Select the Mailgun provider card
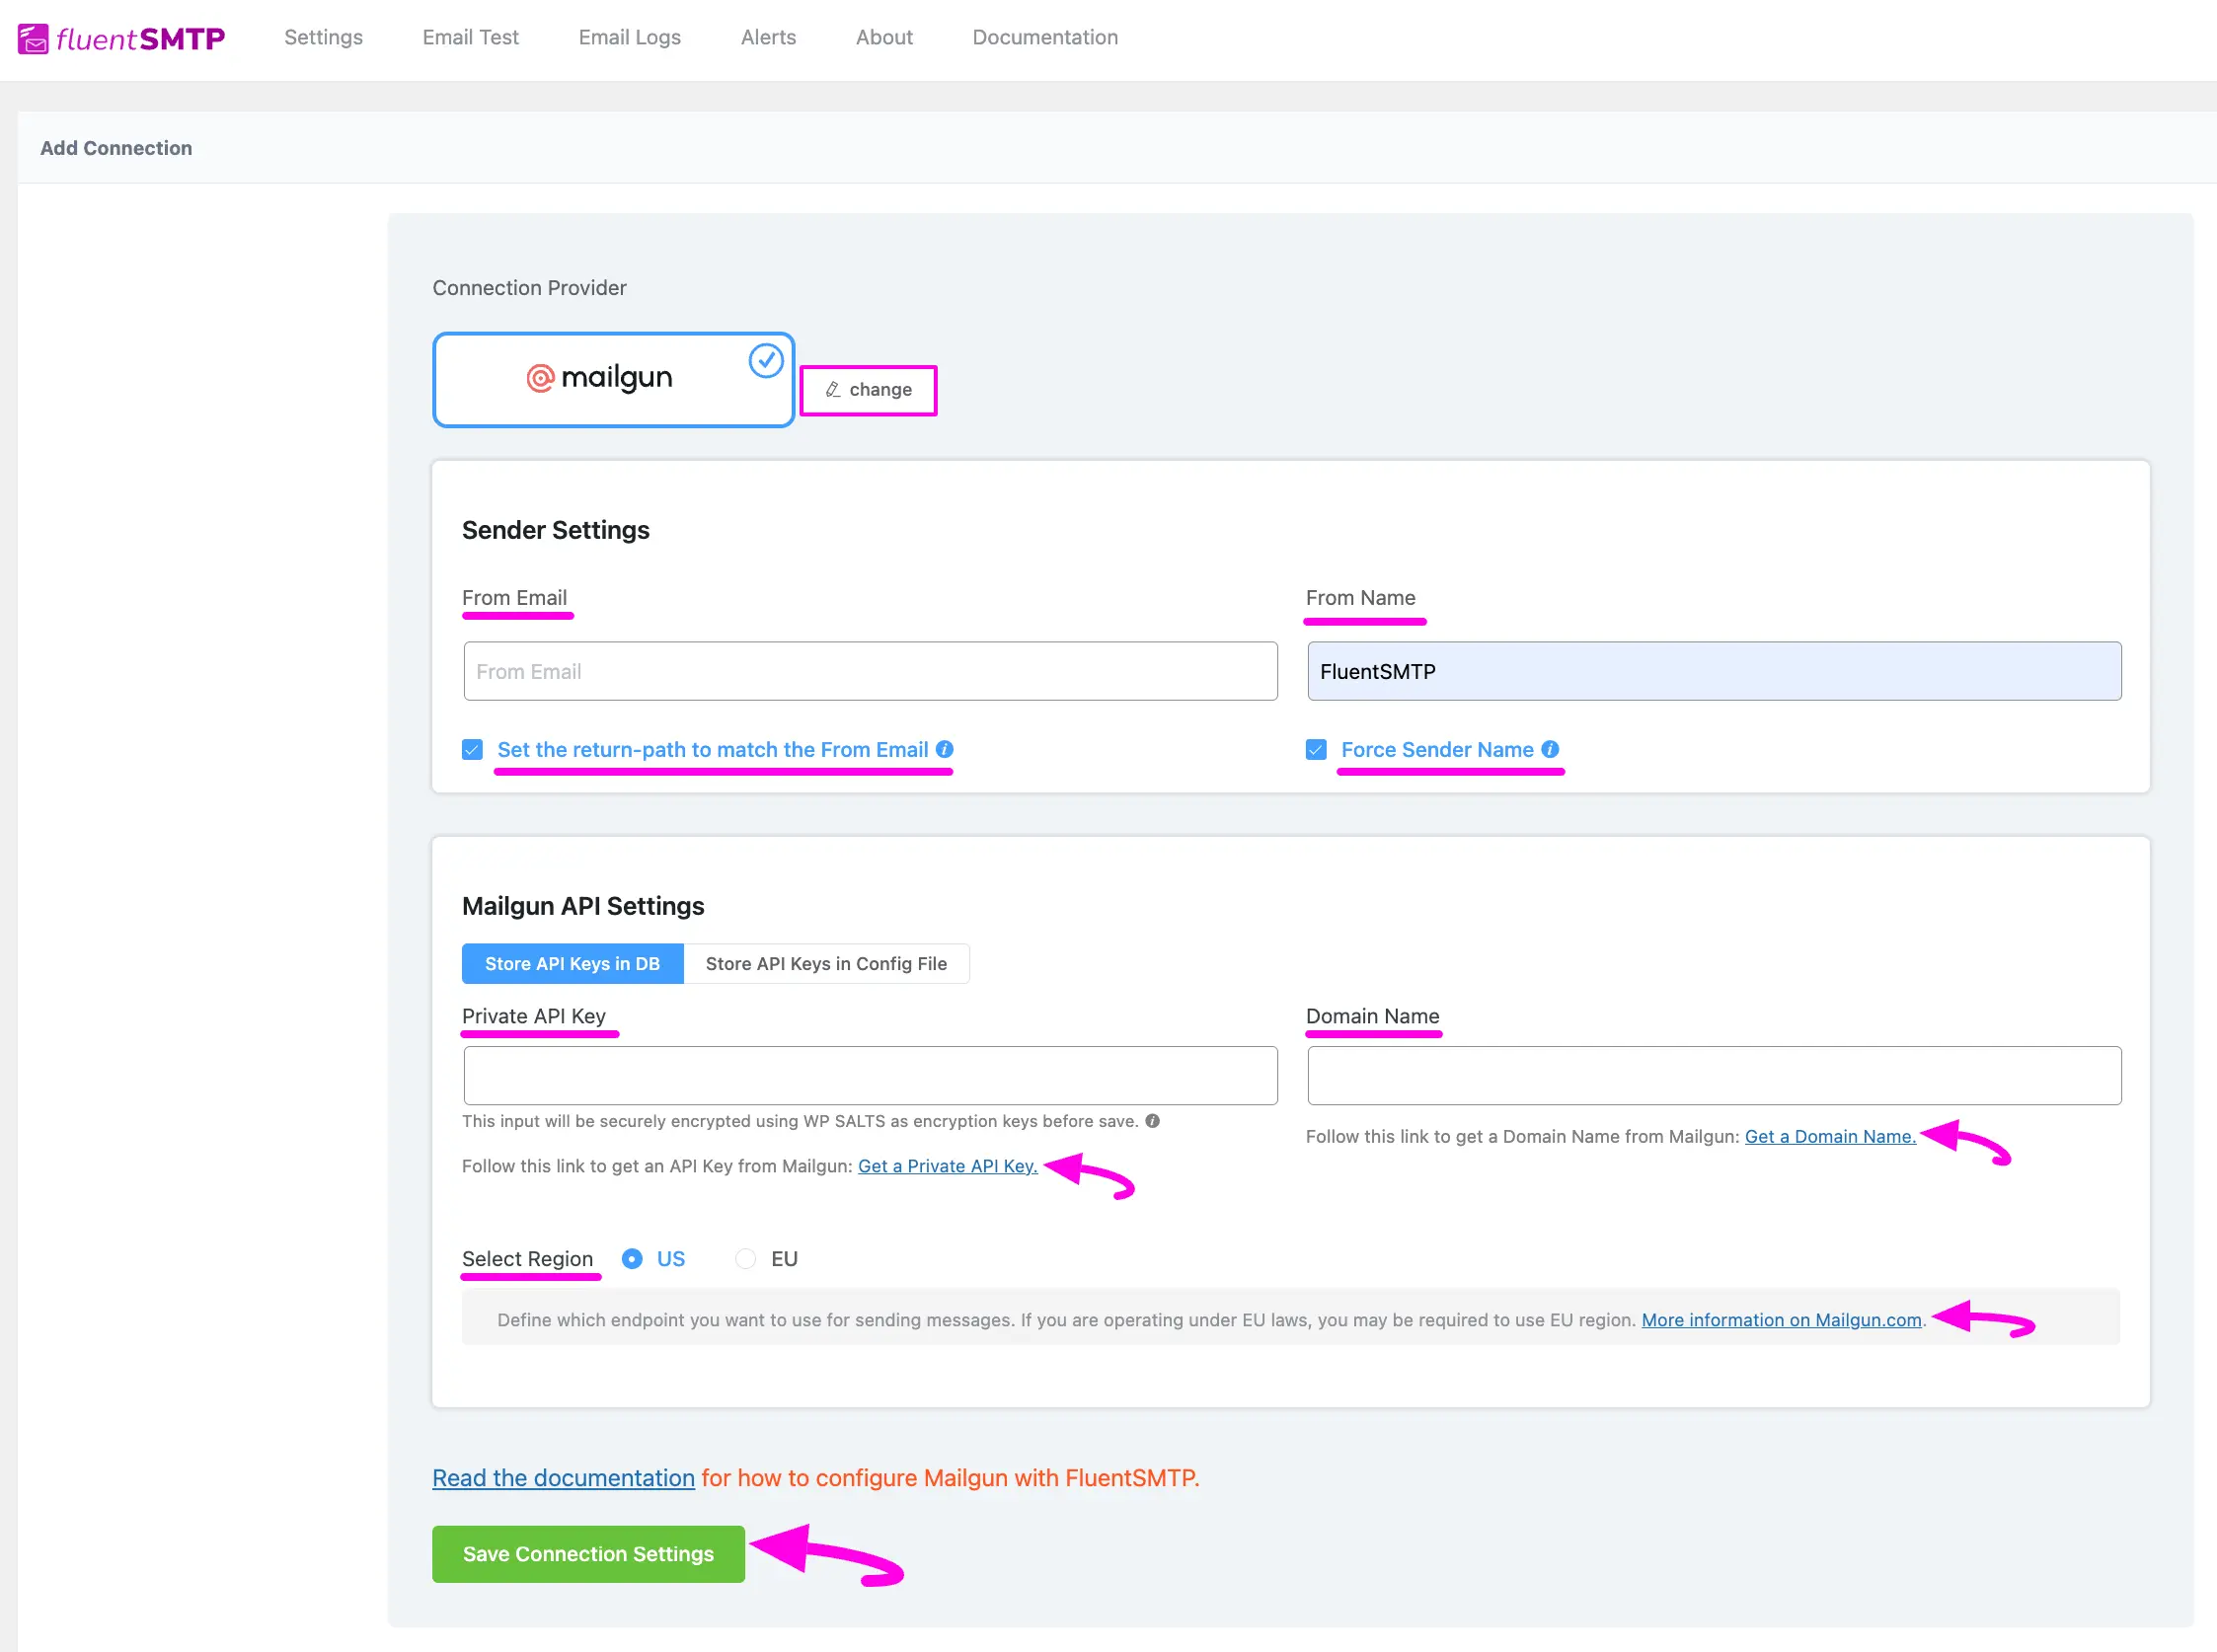2217x1652 pixels. tap(613, 380)
